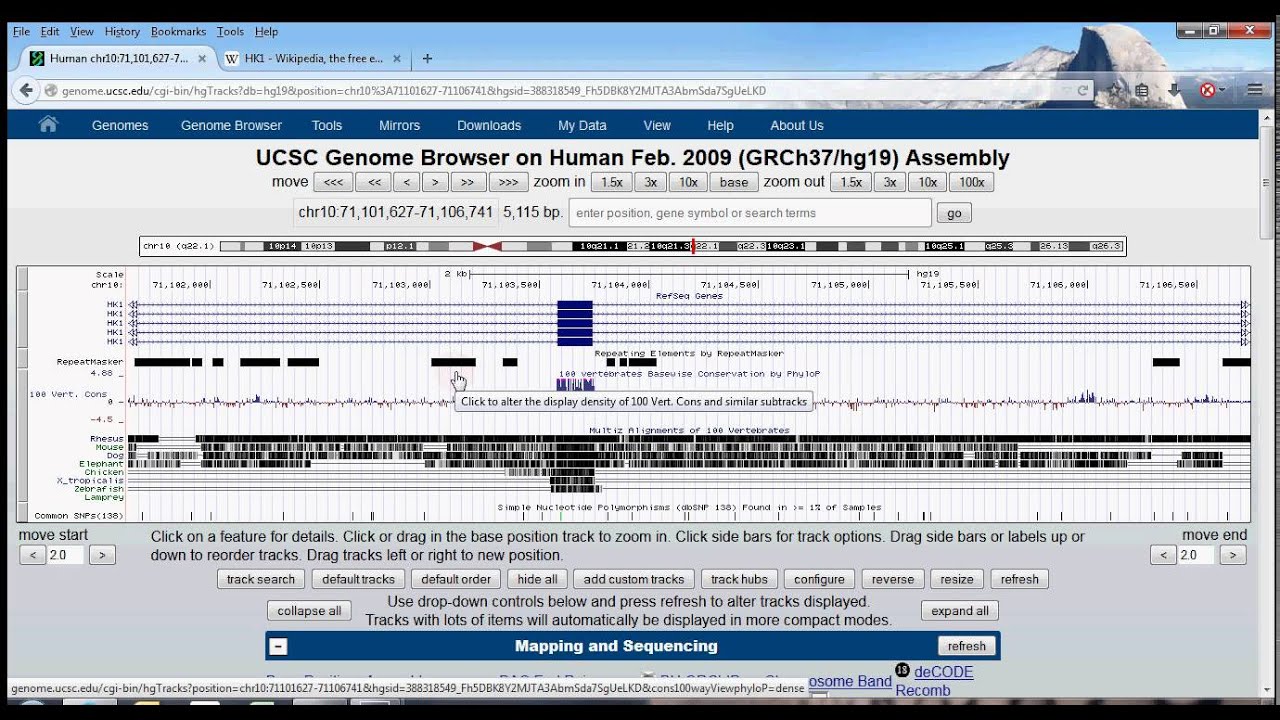Open Firefox History menu
Screen dimensions: 1280x720
(x=122, y=31)
